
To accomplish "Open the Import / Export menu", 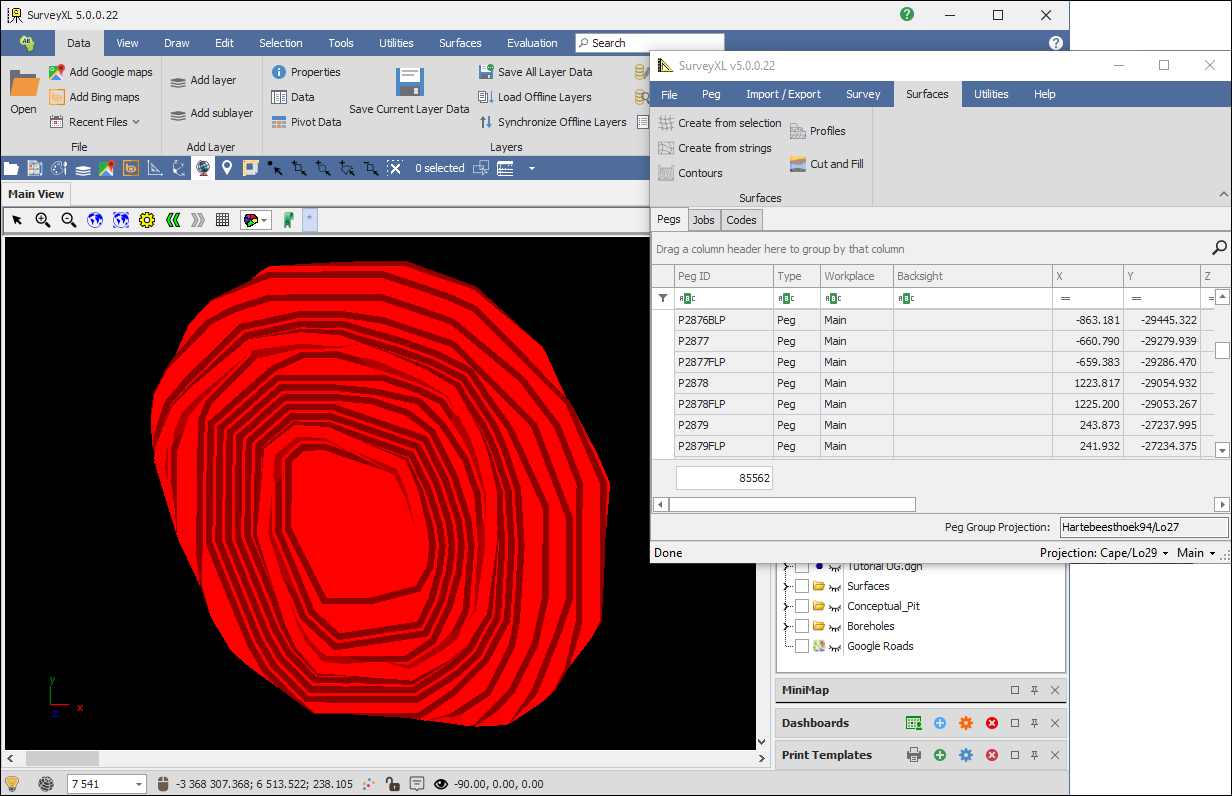I will (x=783, y=94).
